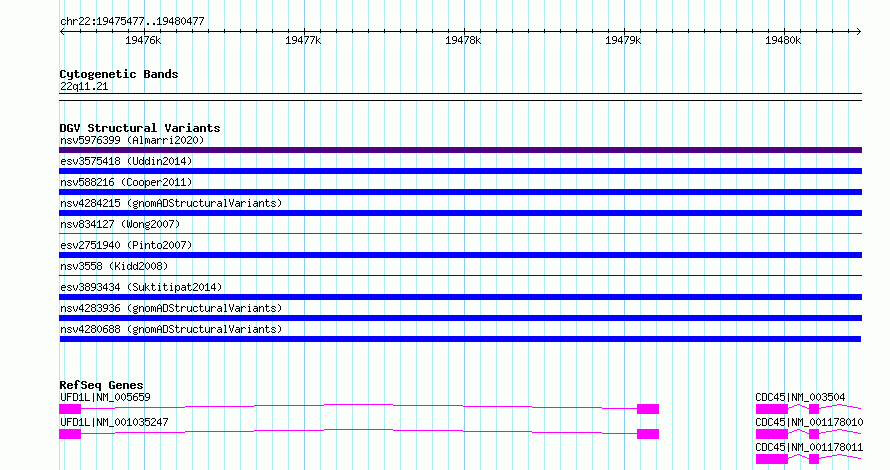Select the thin red nsv834127 variant line

point(460,233)
